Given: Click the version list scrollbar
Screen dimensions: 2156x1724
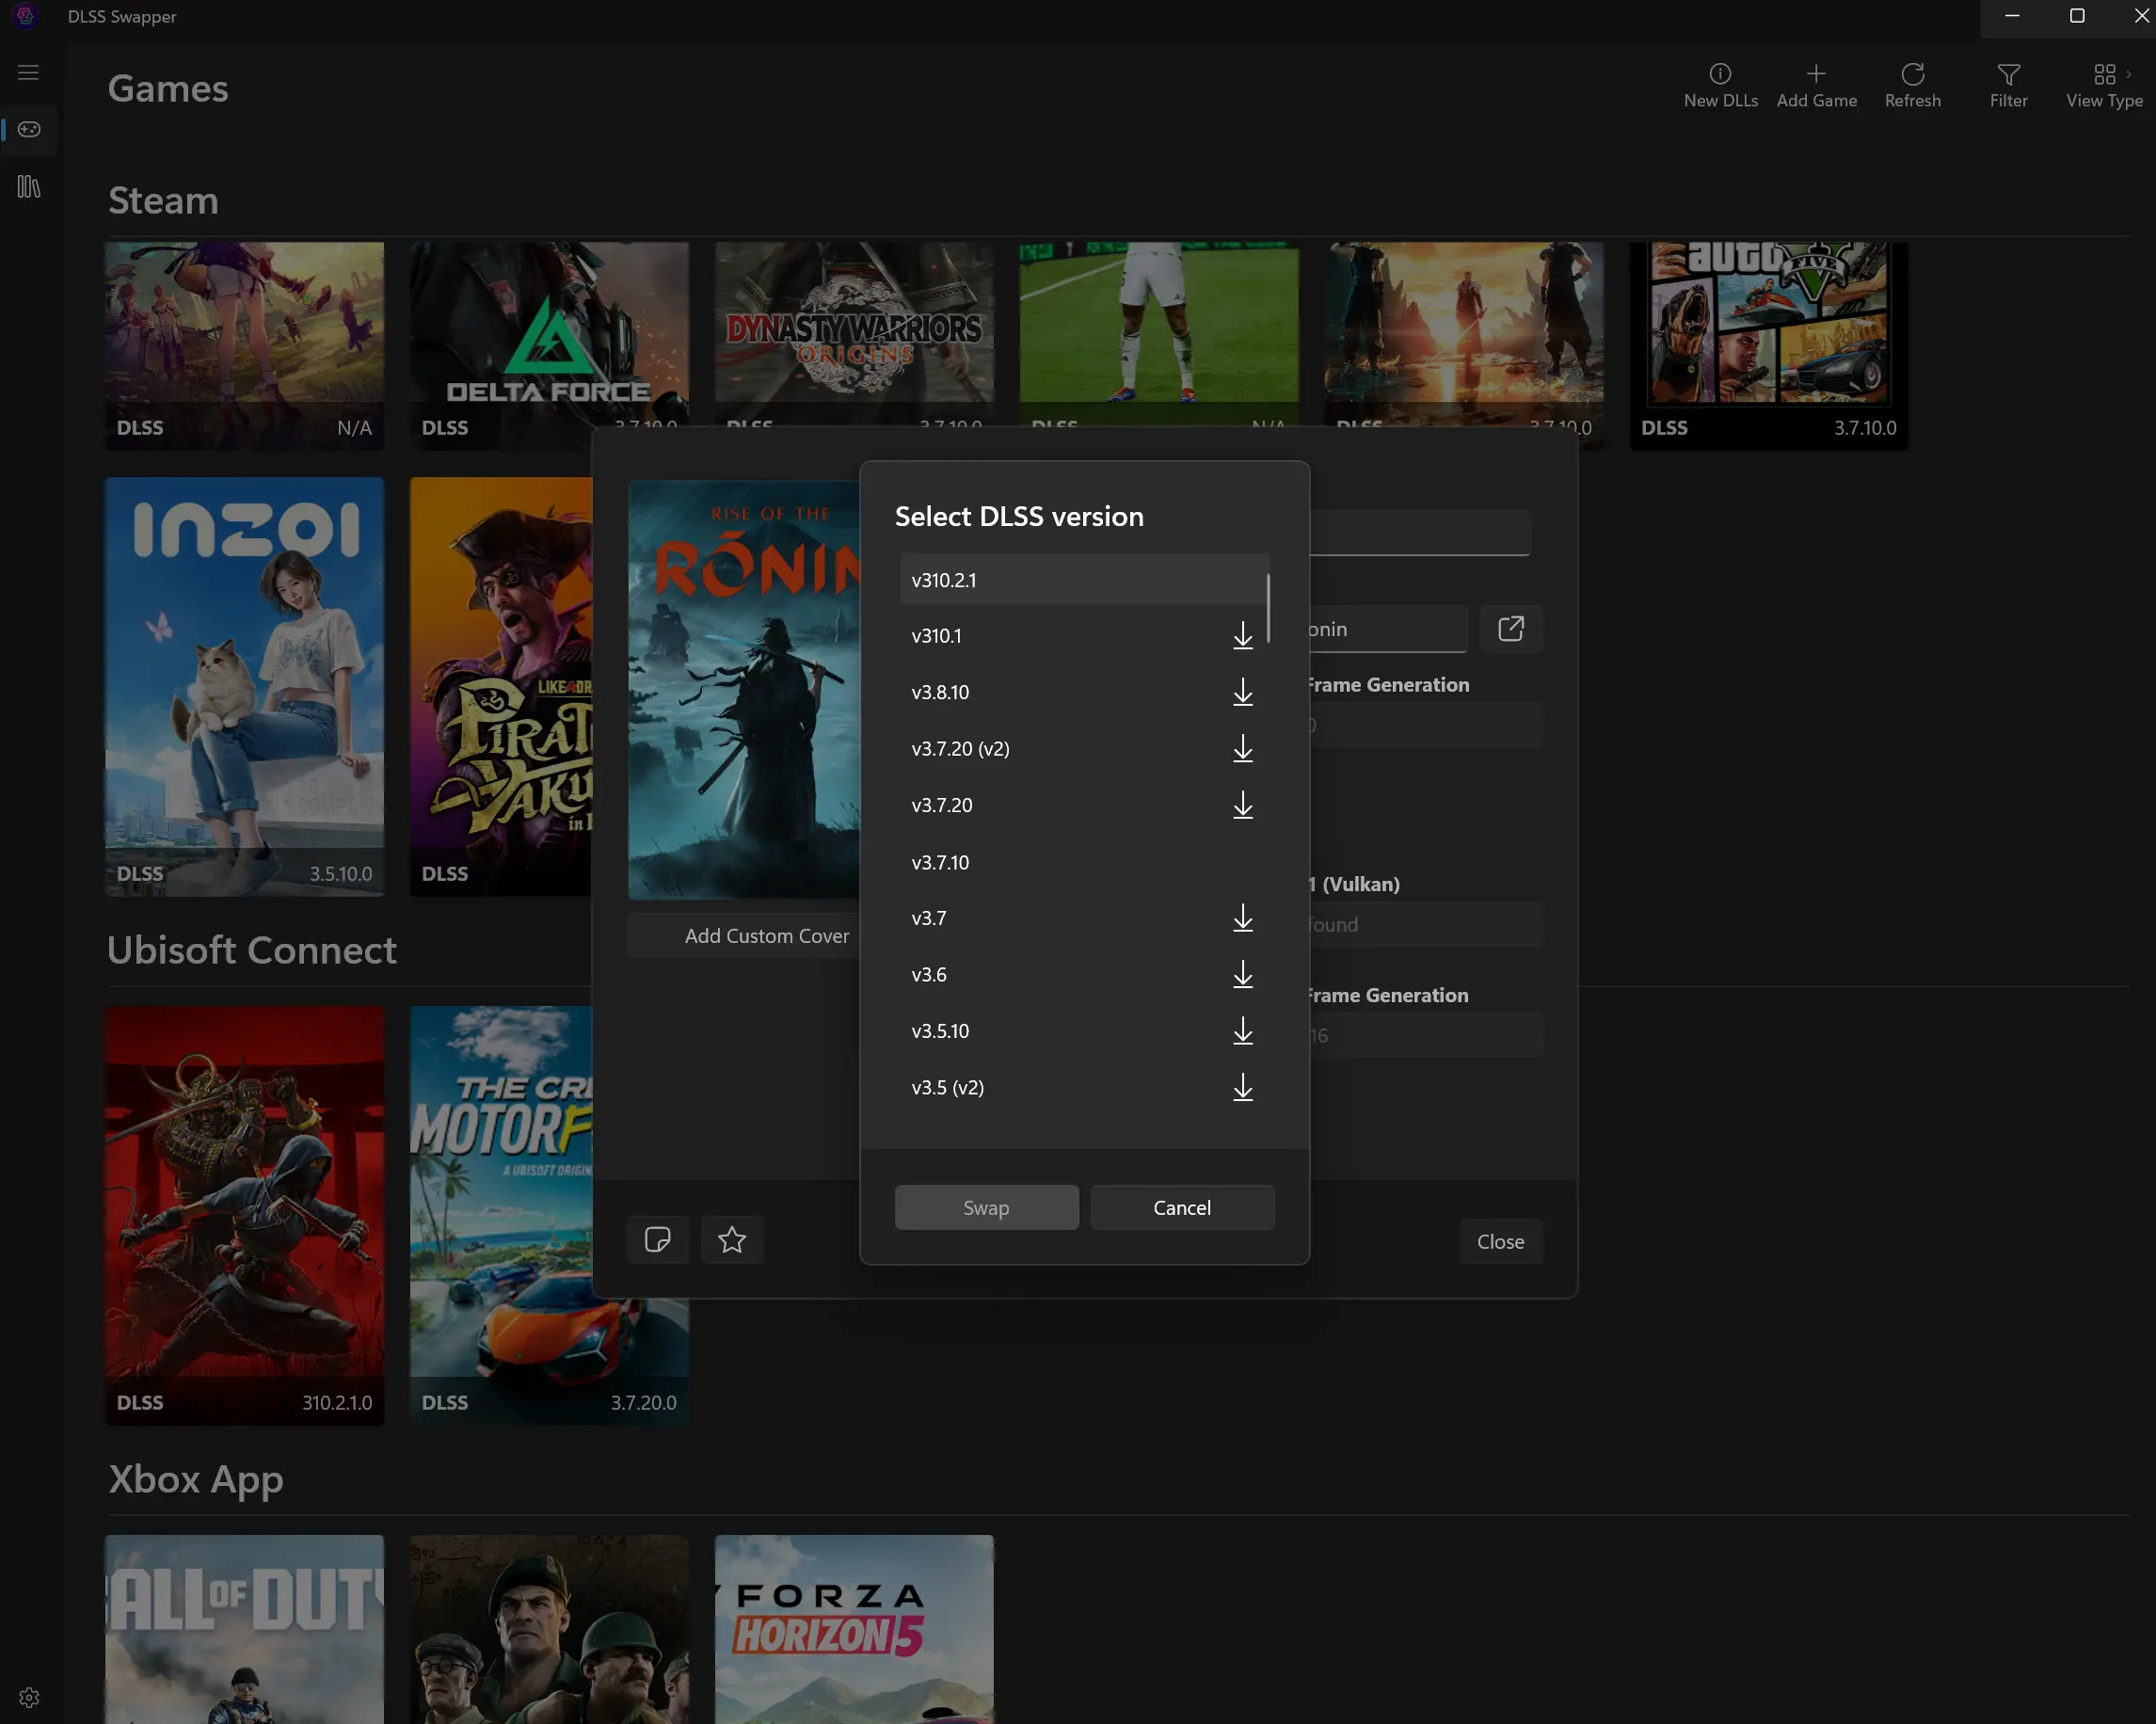Looking at the screenshot, I should [x=1268, y=608].
